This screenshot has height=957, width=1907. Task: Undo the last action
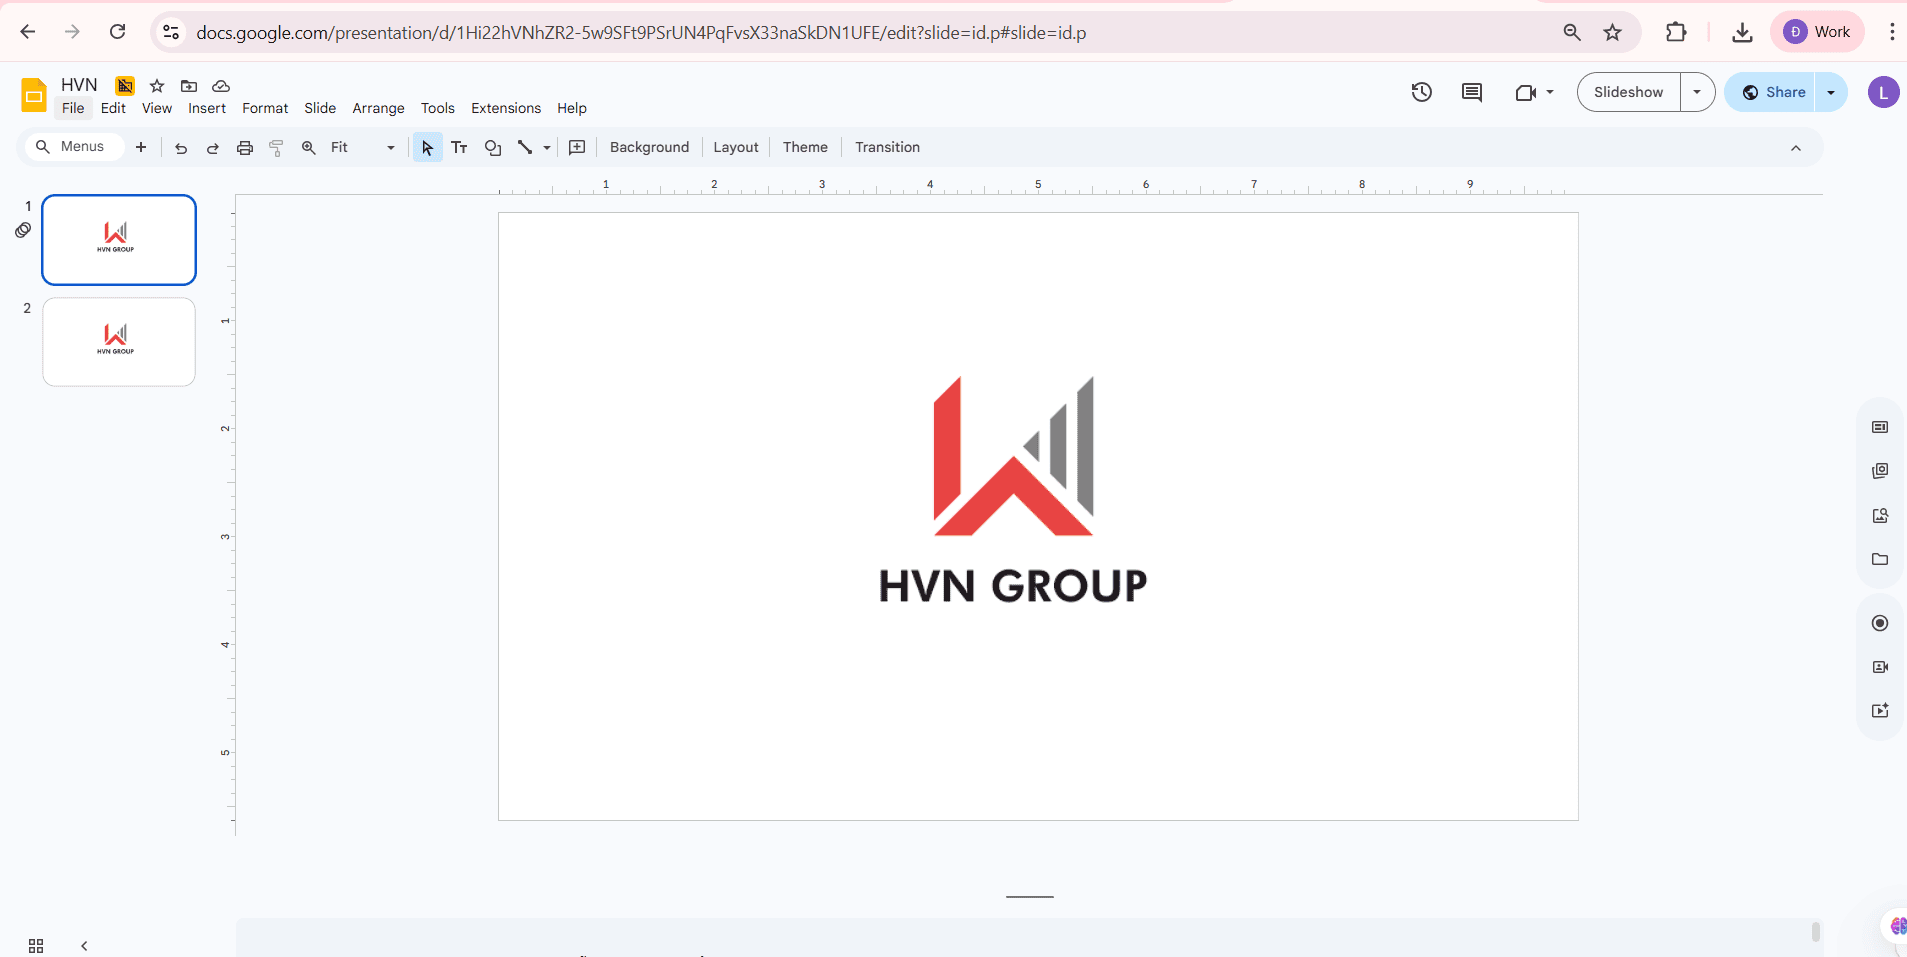pyautogui.click(x=180, y=147)
